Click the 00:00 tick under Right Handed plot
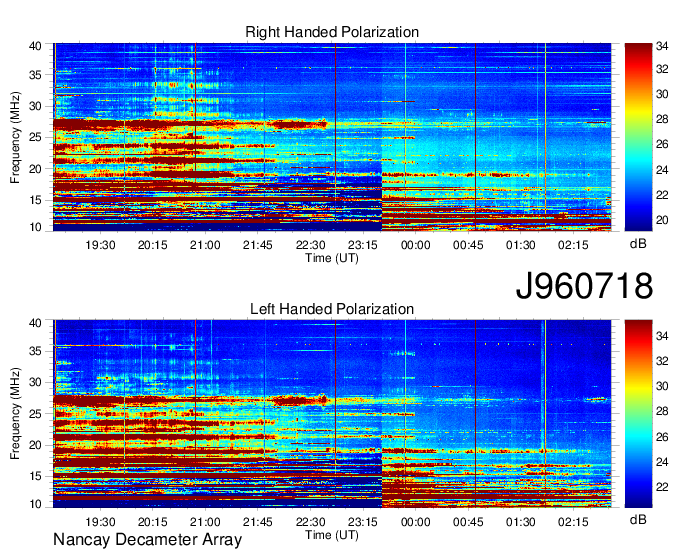 [x=415, y=245]
